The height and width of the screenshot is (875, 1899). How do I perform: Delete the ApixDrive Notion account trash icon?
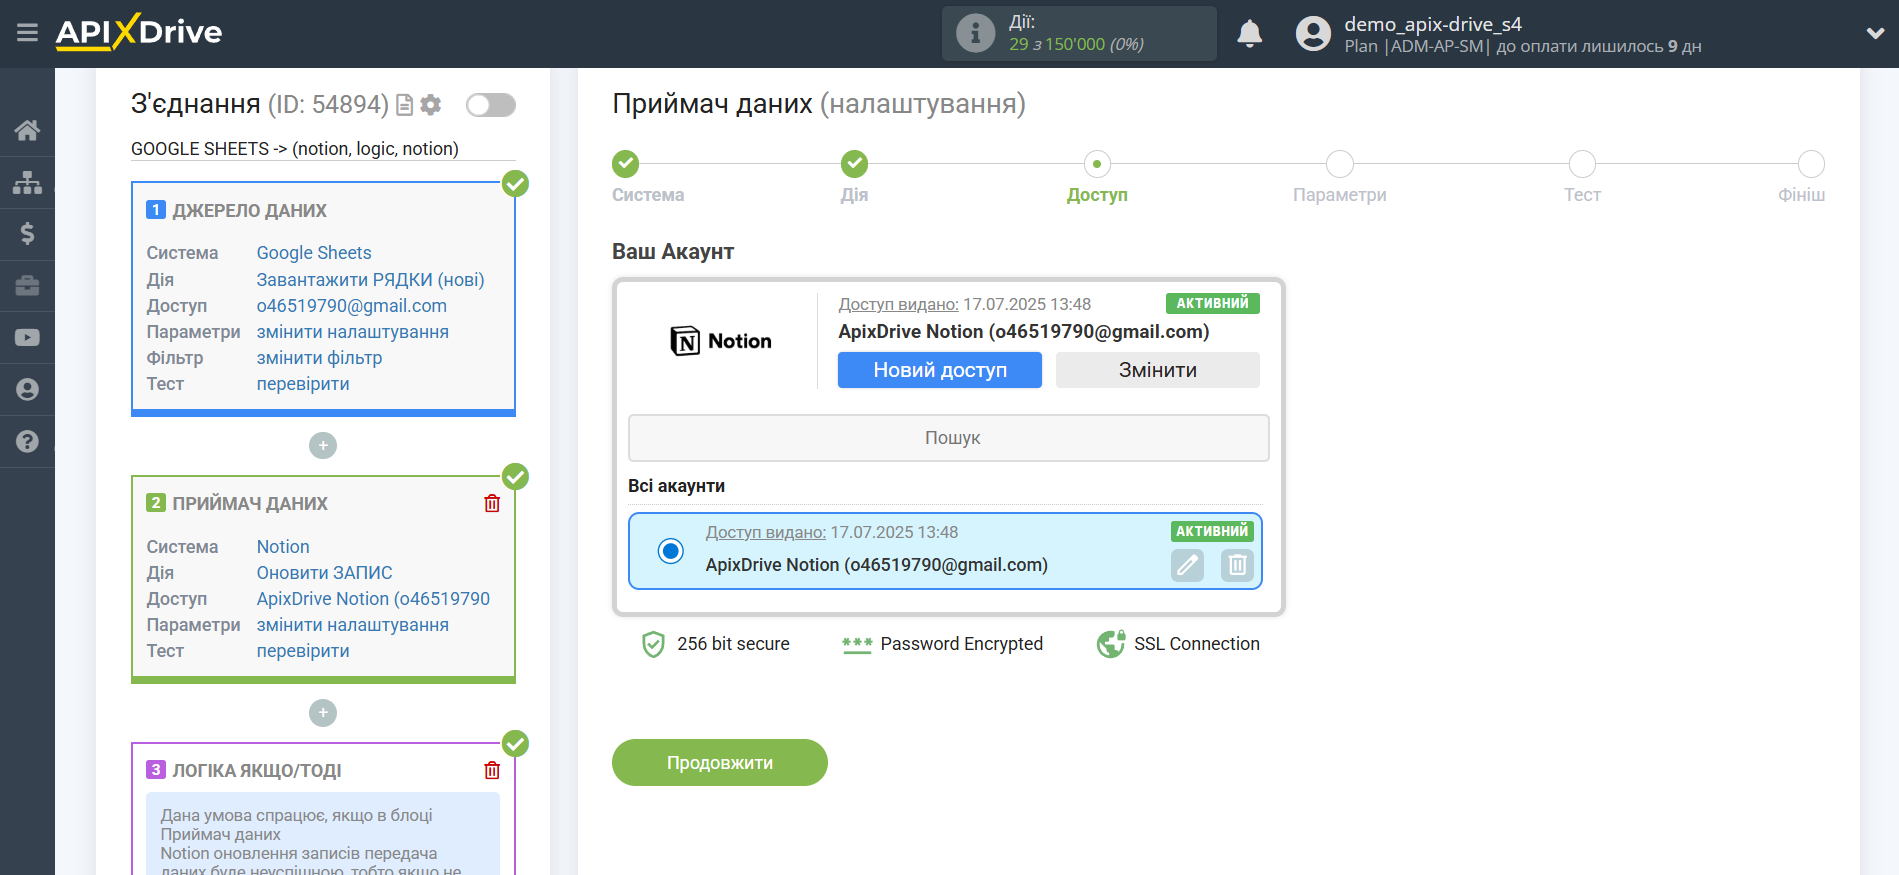click(x=1237, y=565)
